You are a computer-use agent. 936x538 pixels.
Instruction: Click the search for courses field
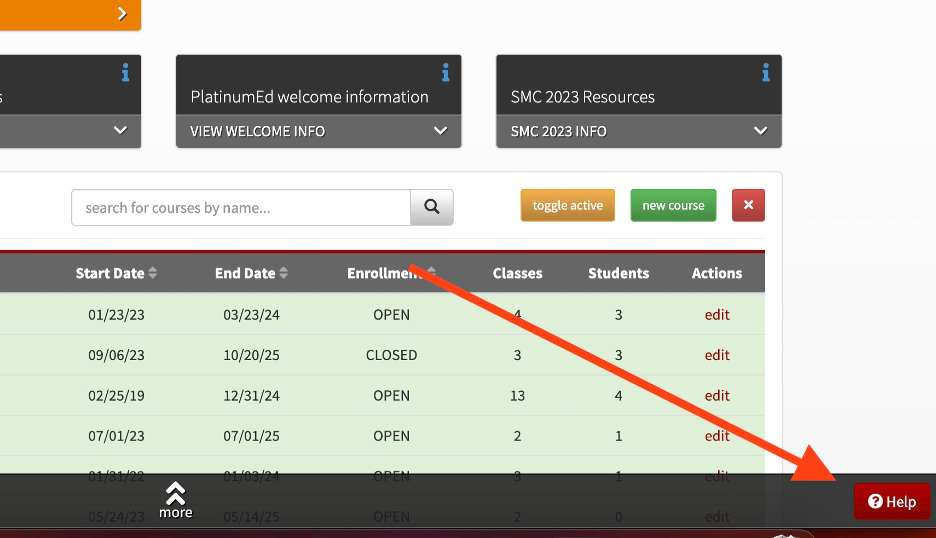click(241, 208)
